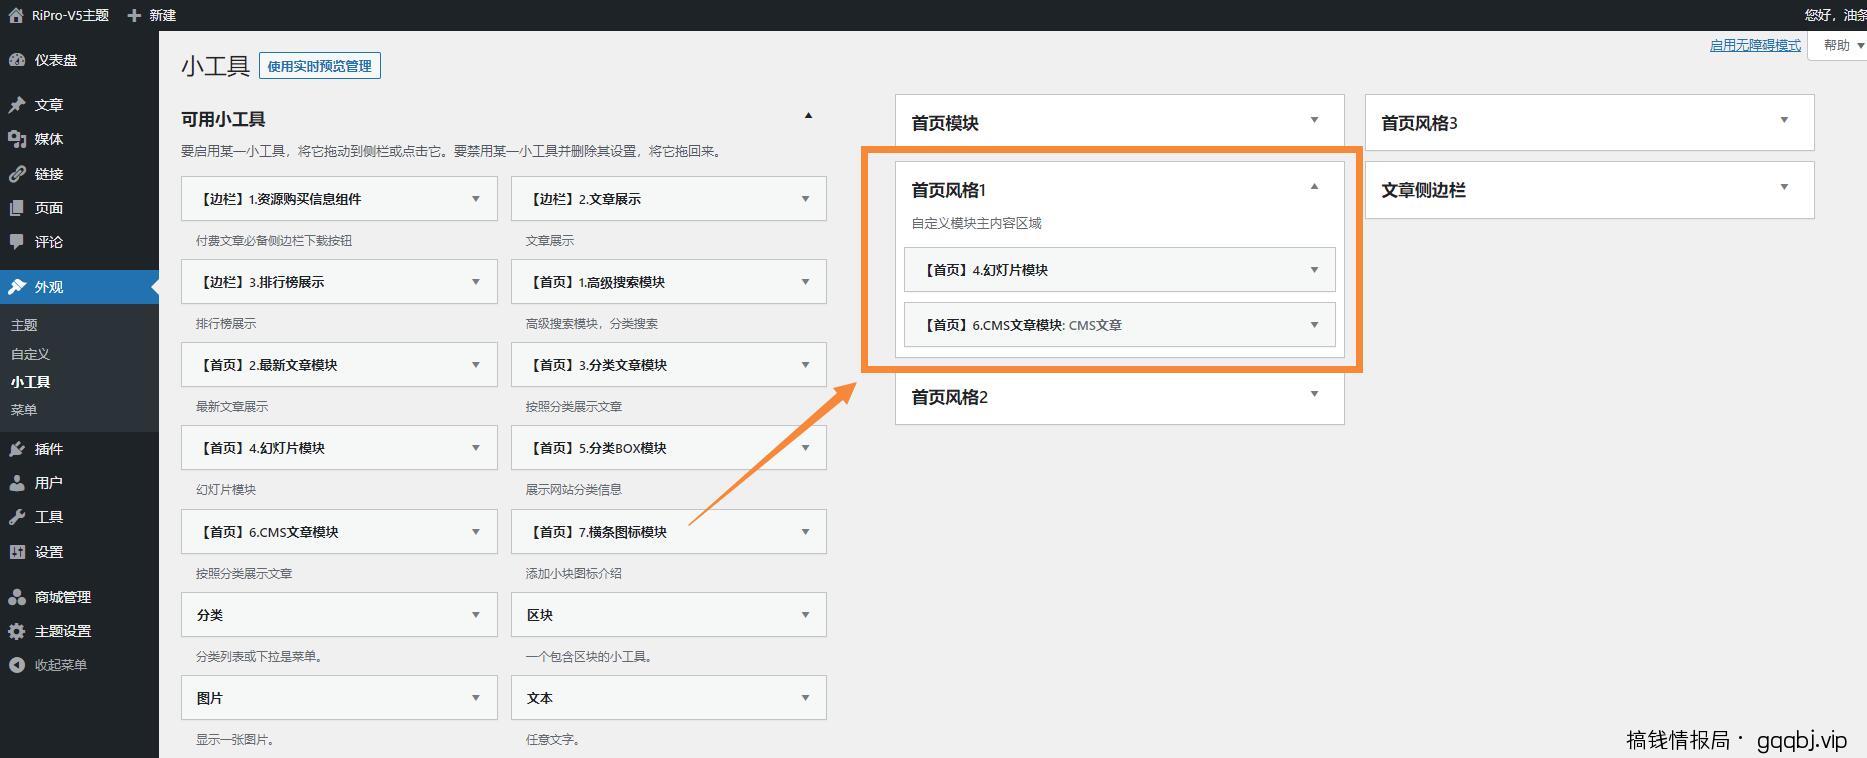Click the home icon beside RiPro-V5主题
The width and height of the screenshot is (1867, 758).
pyautogui.click(x=16, y=15)
